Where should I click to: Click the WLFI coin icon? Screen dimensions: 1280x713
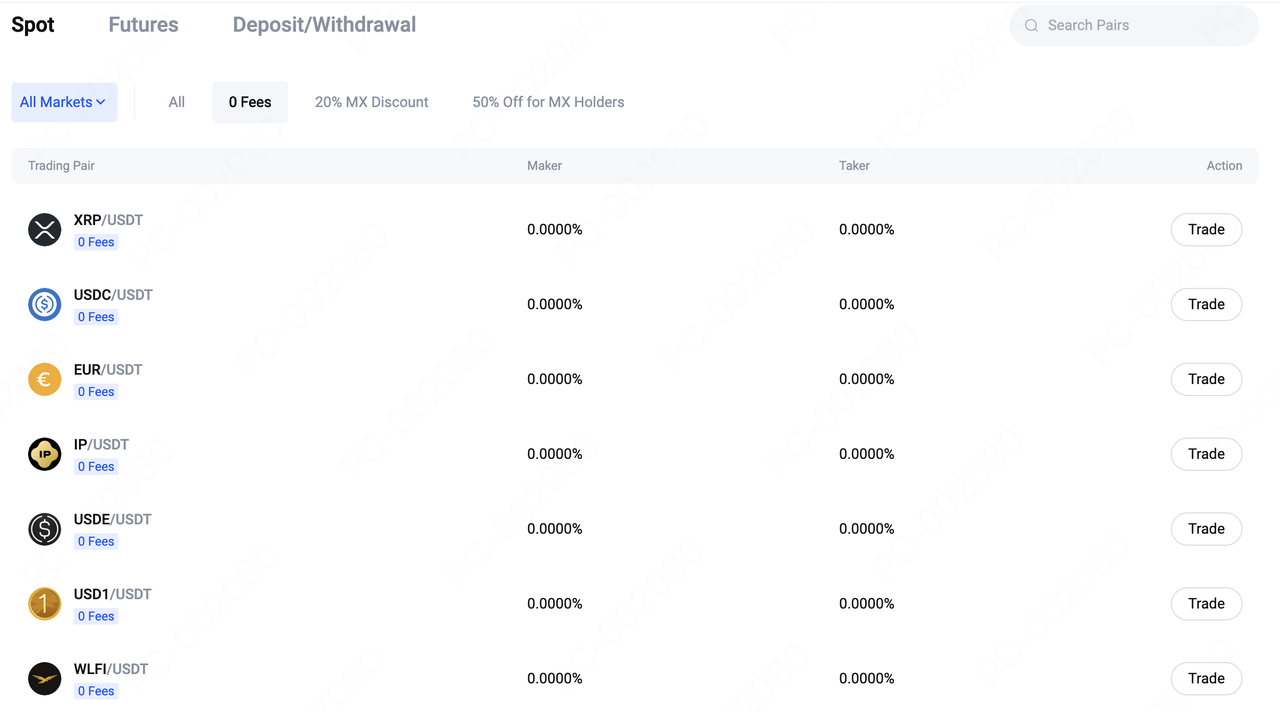(x=45, y=679)
